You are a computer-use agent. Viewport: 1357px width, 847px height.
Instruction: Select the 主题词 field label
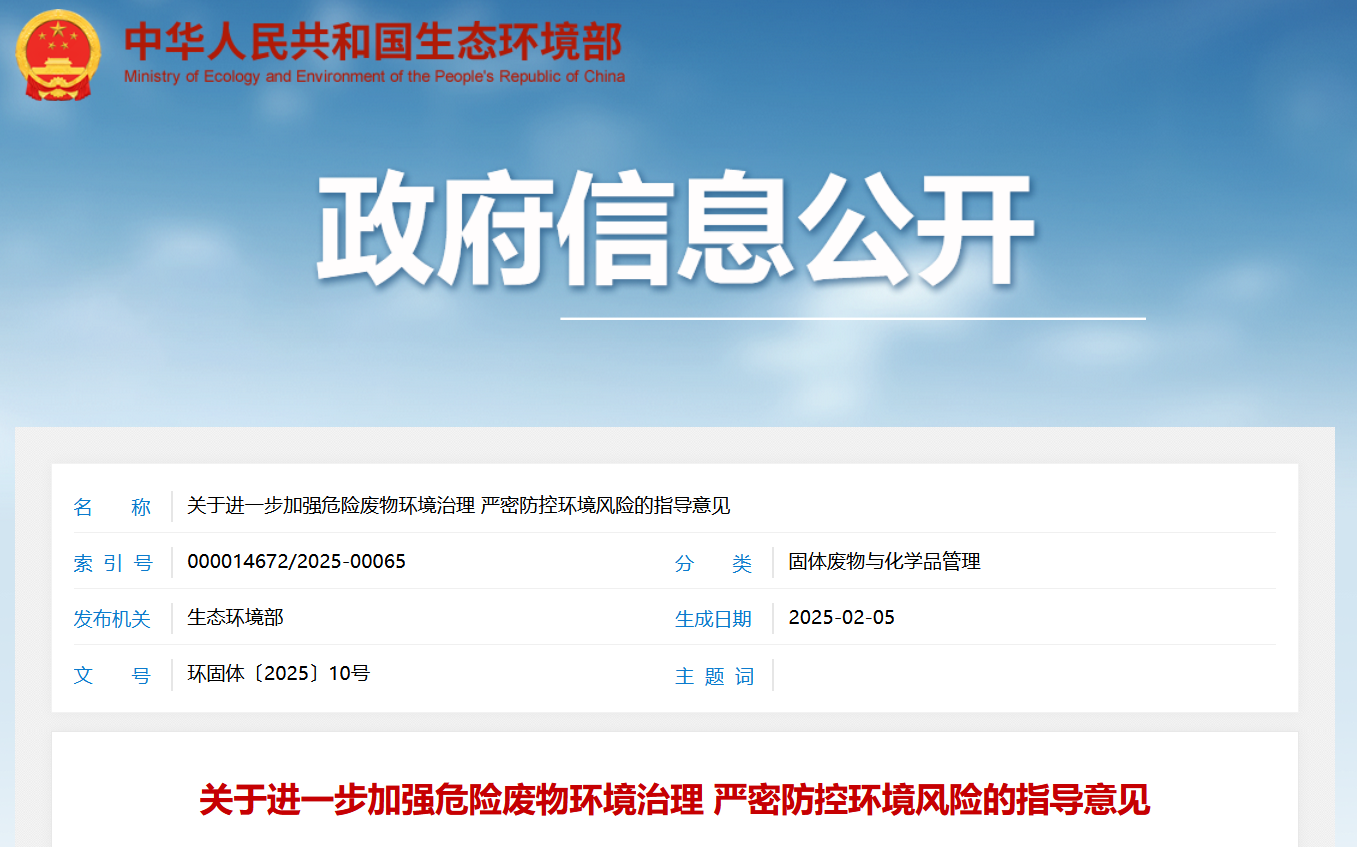click(714, 676)
